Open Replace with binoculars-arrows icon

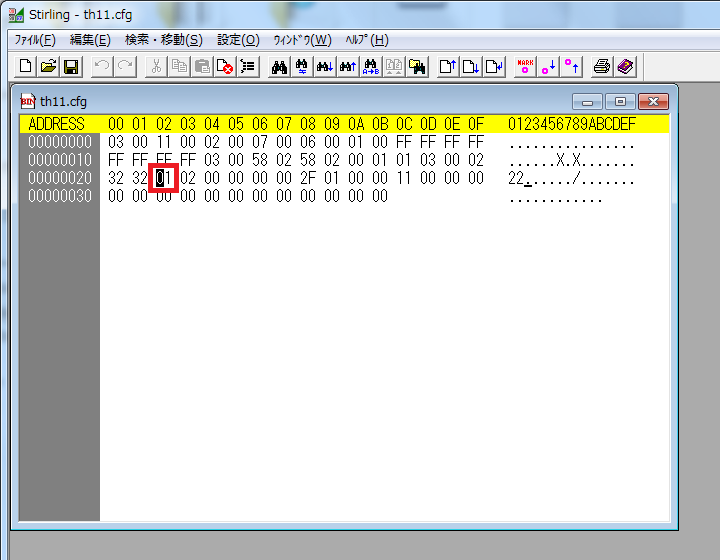point(302,67)
